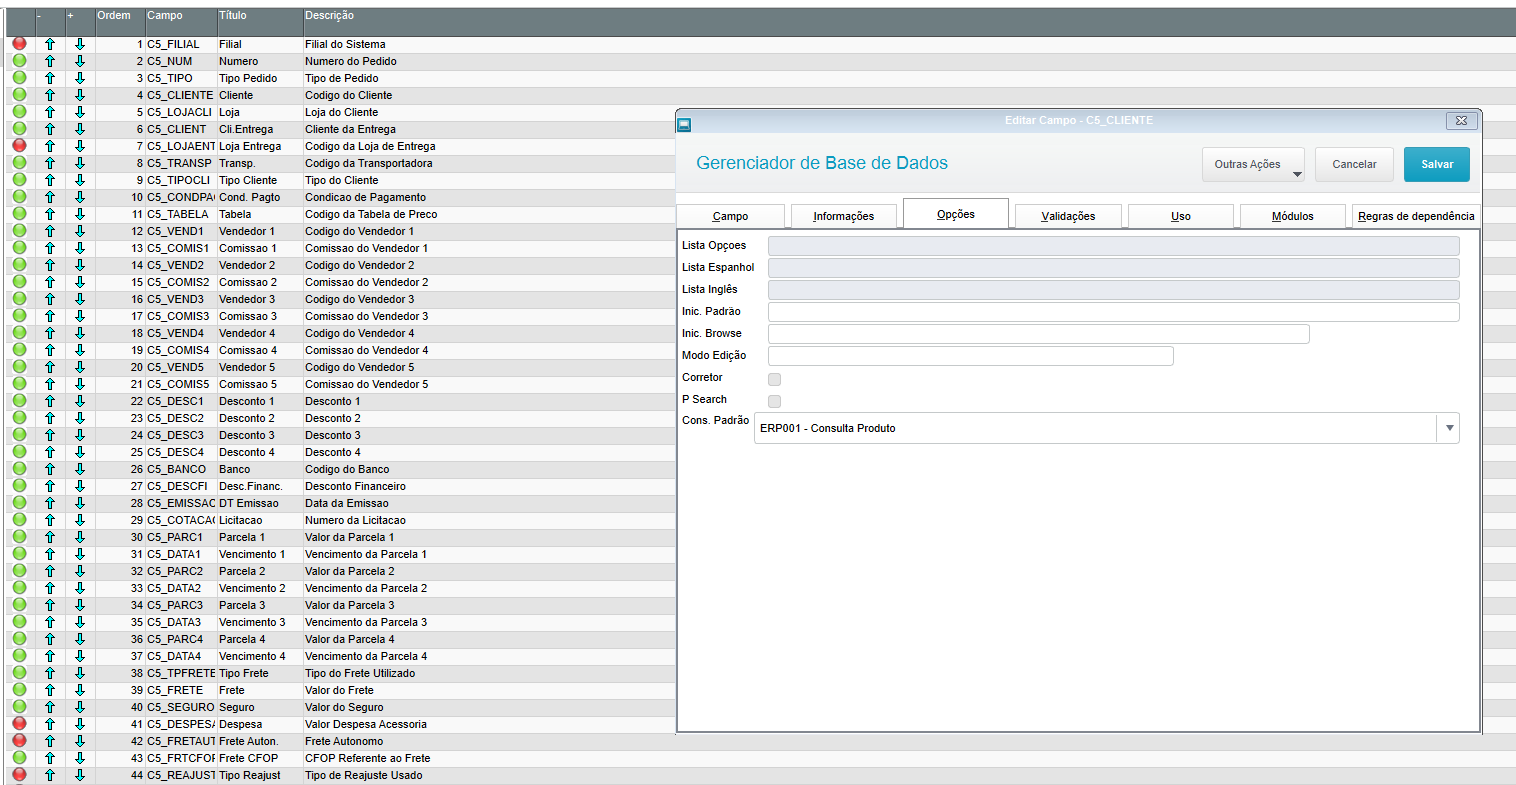
Task: Focus the Modo Edição input field
Action: 970,356
